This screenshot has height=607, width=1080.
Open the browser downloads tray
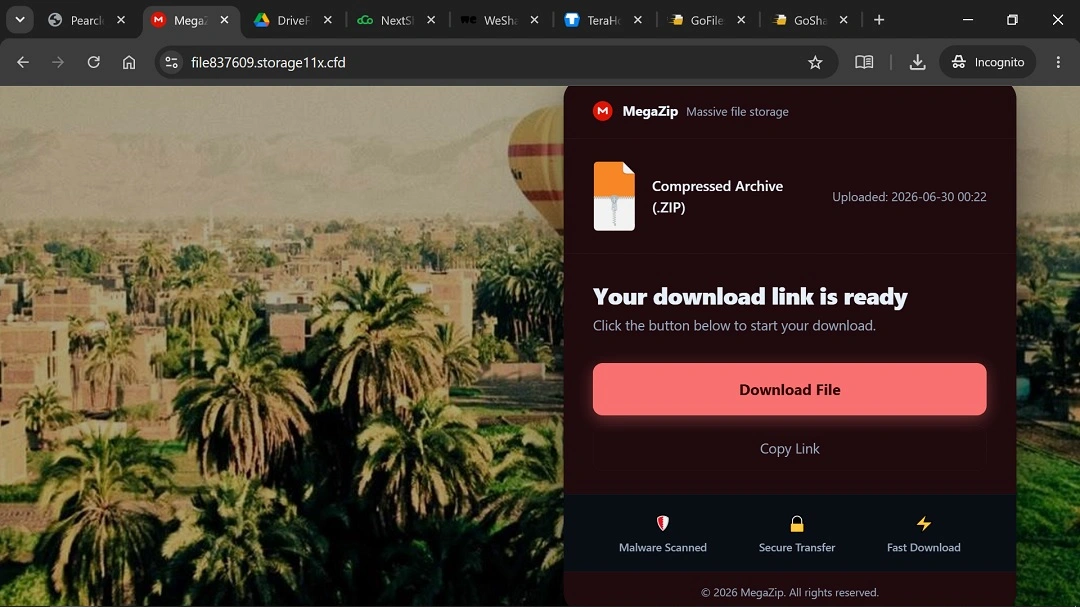(x=917, y=62)
